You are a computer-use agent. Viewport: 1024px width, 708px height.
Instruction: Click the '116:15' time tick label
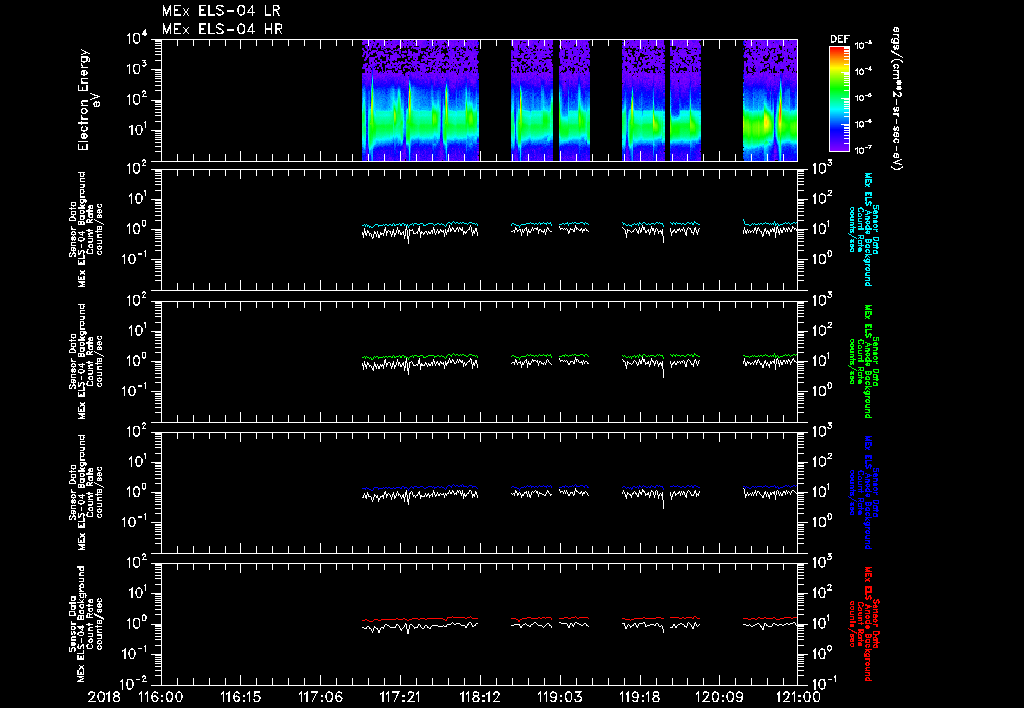click(x=240, y=698)
